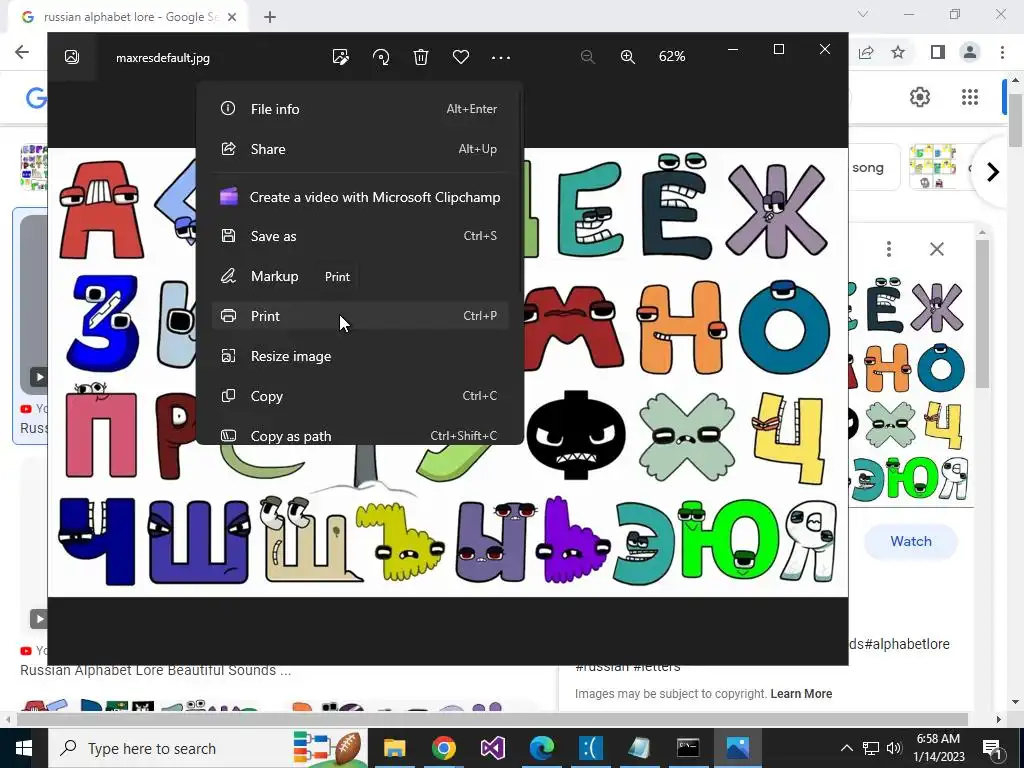Open Visual Studio from the taskbar

[x=492, y=748]
